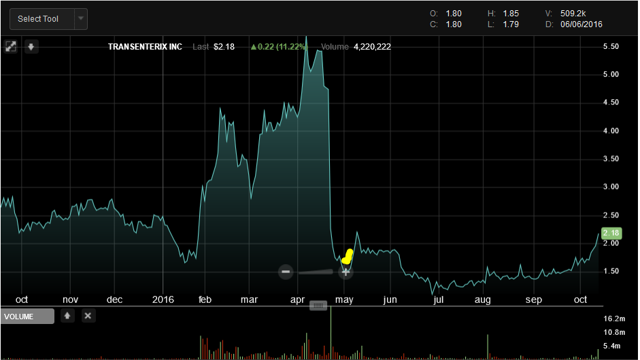
Task: Click the nov label on time axis
Action: pyautogui.click(x=70, y=300)
